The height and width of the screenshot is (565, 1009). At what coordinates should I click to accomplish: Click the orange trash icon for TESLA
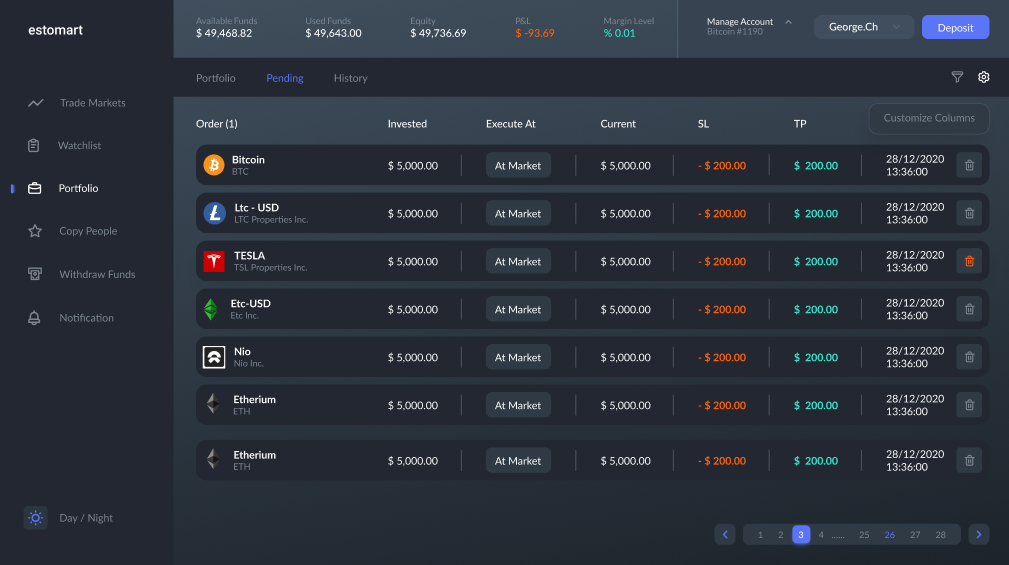pos(969,262)
